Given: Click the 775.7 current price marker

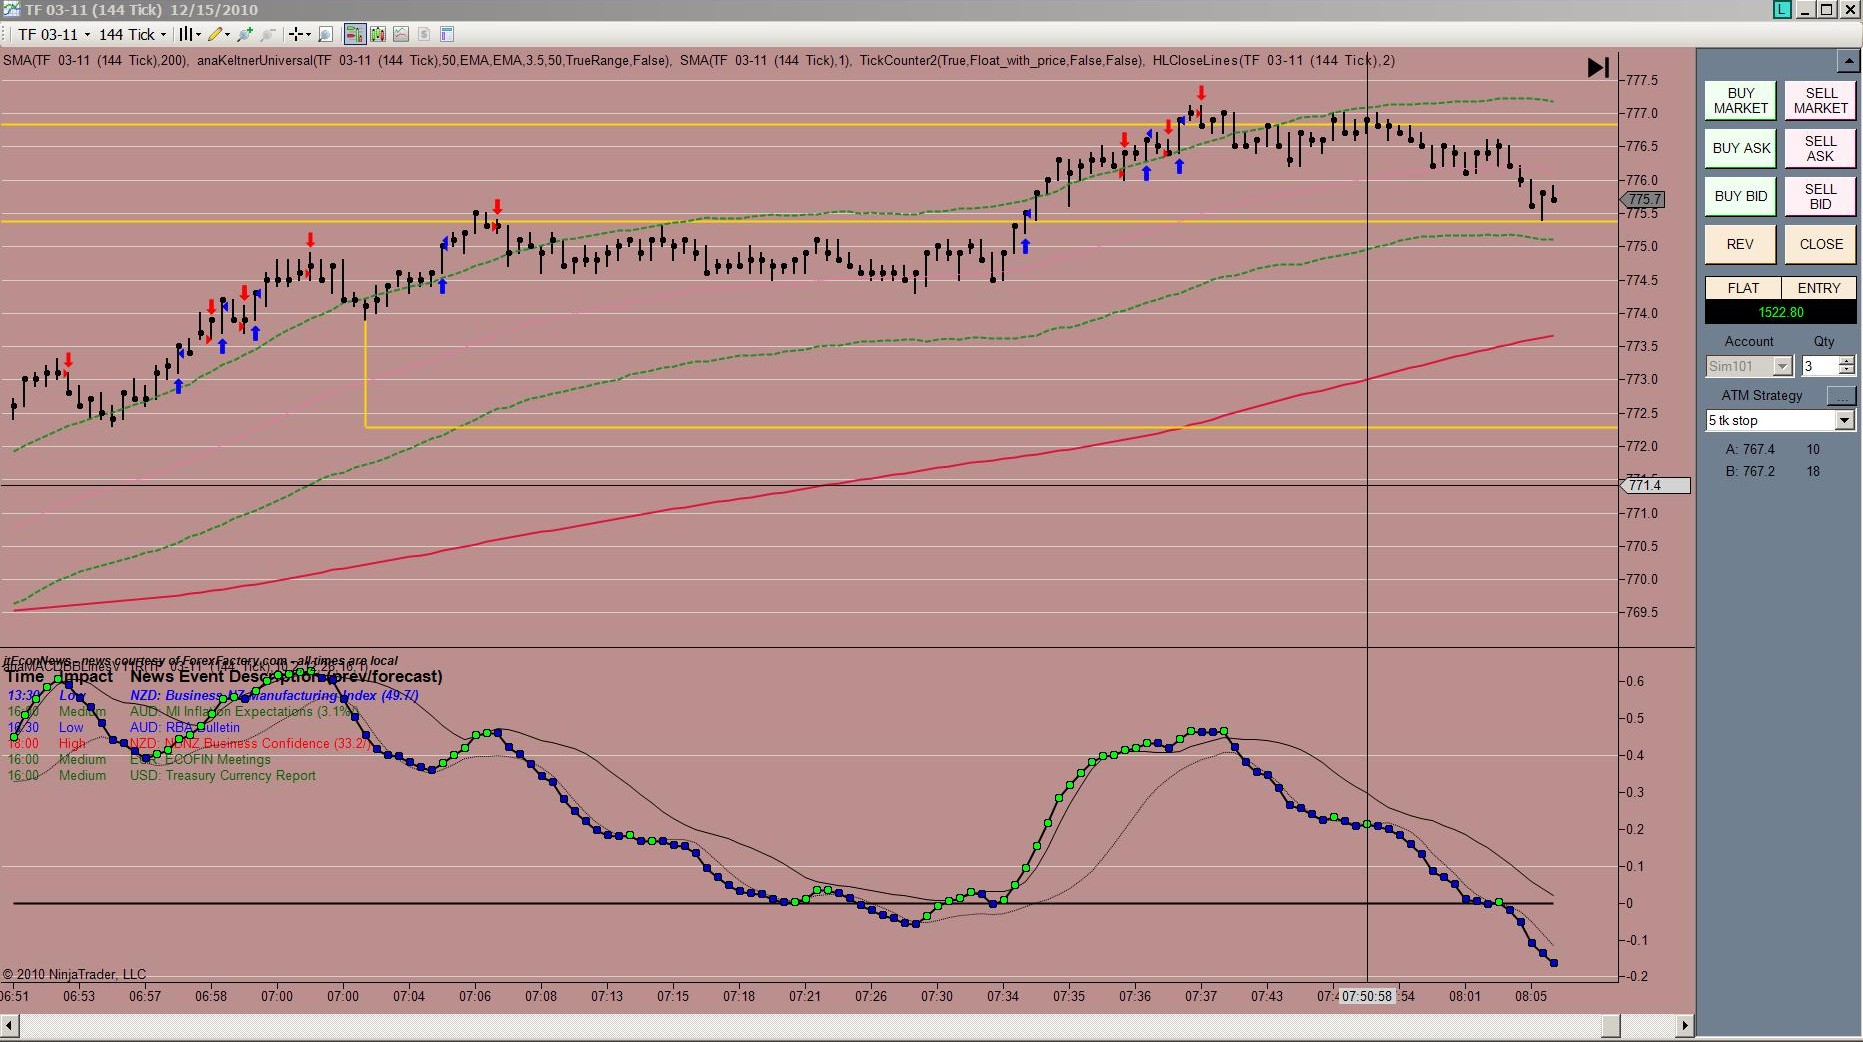Looking at the screenshot, I should coord(1643,199).
